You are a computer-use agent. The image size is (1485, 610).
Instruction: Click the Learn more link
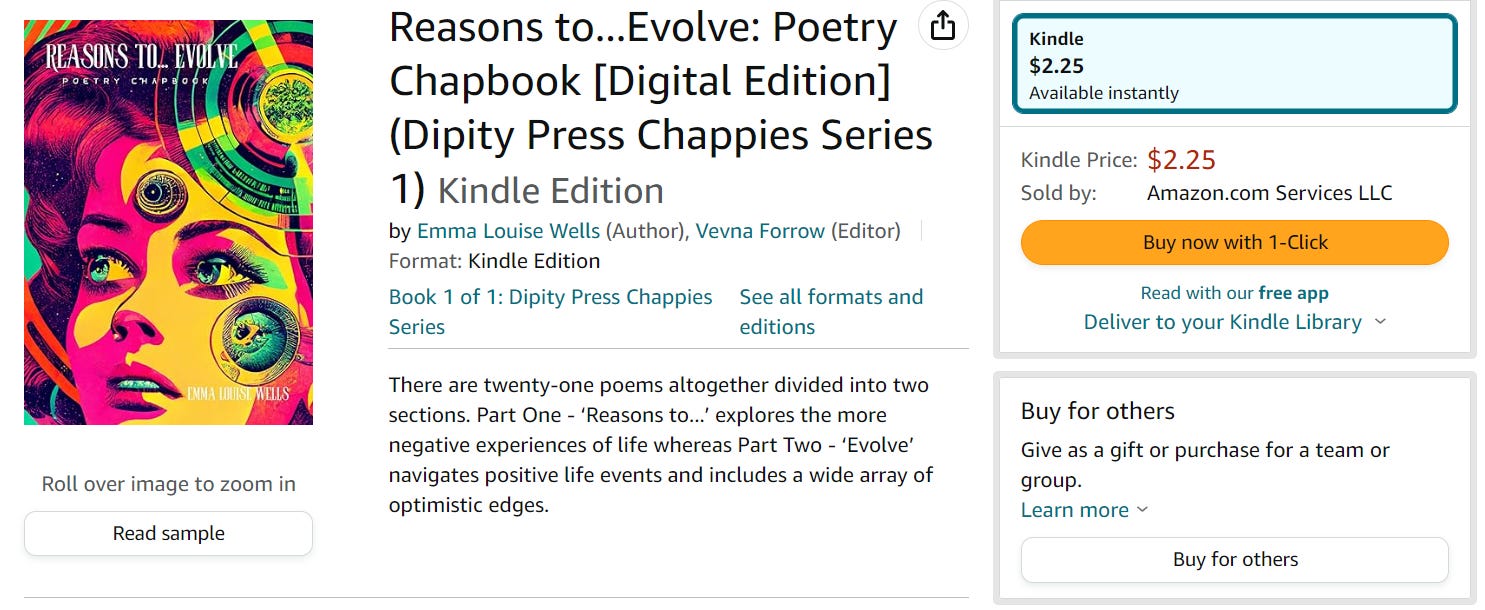1075,510
